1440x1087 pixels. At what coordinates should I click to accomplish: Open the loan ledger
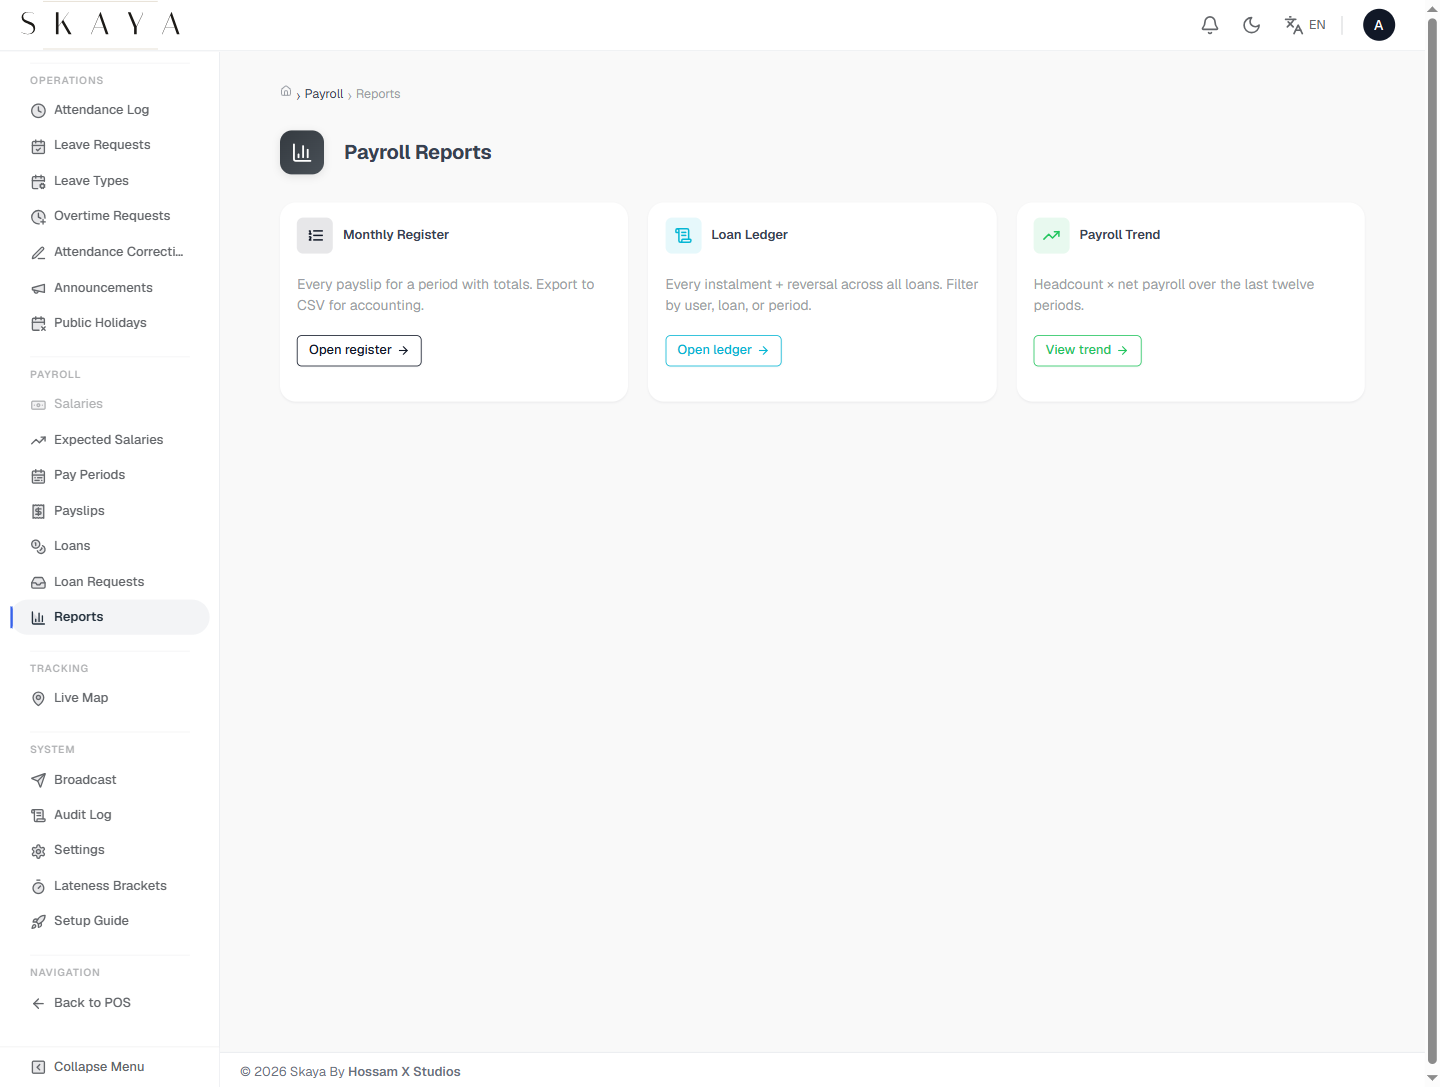click(723, 351)
